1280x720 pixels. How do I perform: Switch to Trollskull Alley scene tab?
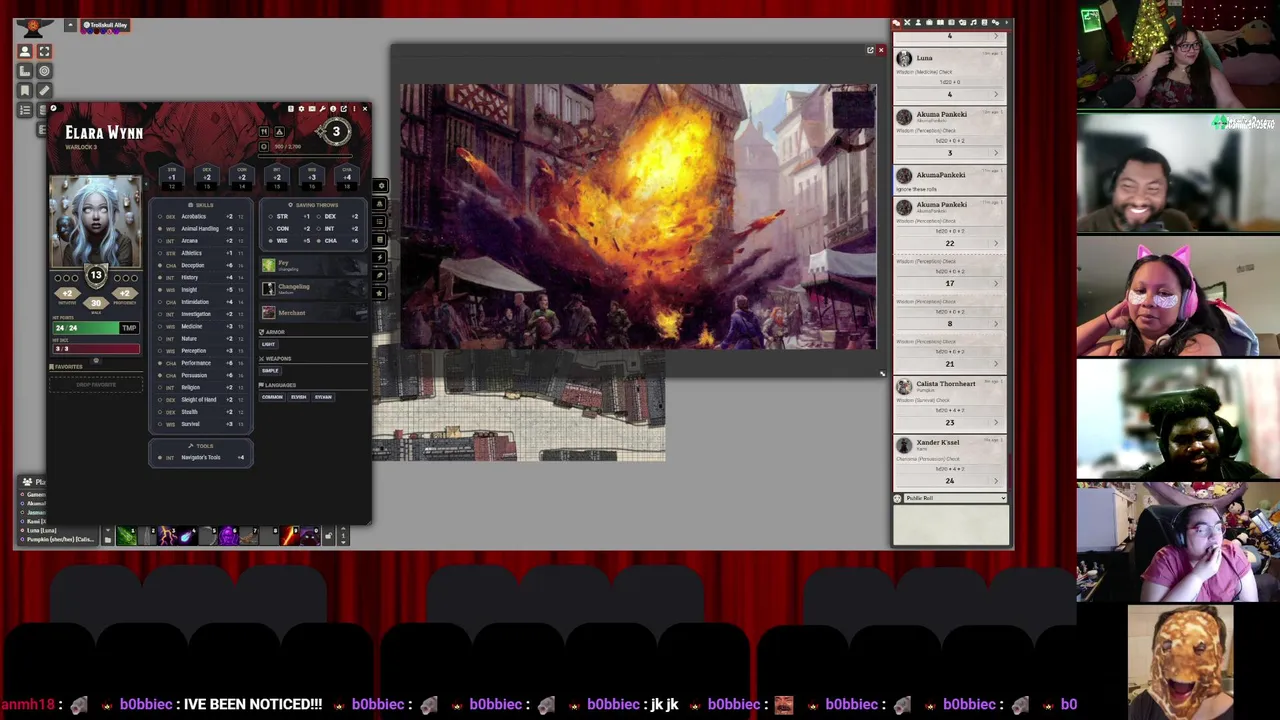pos(105,25)
